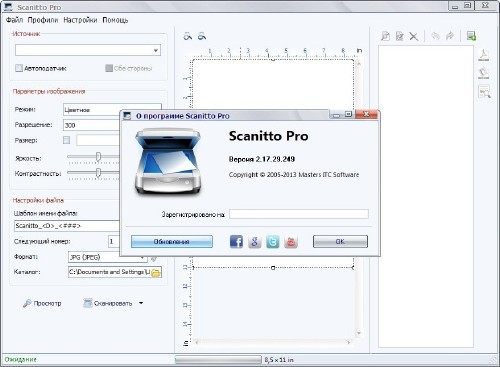Click the save to PDF icon
Image resolution: width=500 pixels, height=367 pixels.
click(x=484, y=55)
